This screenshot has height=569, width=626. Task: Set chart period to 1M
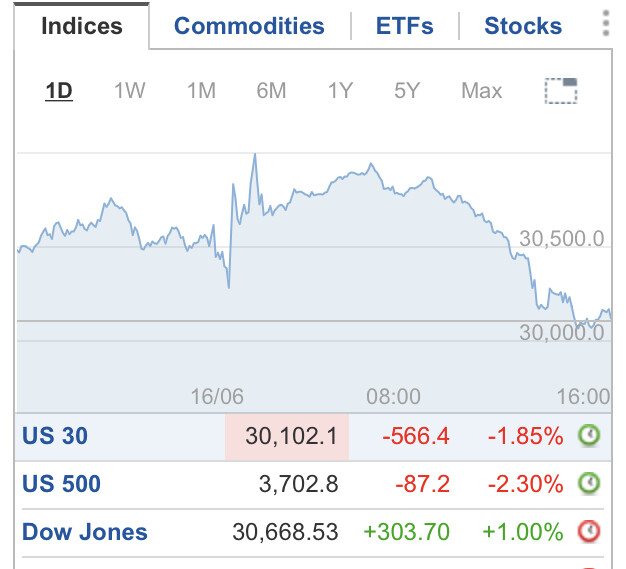coord(201,91)
